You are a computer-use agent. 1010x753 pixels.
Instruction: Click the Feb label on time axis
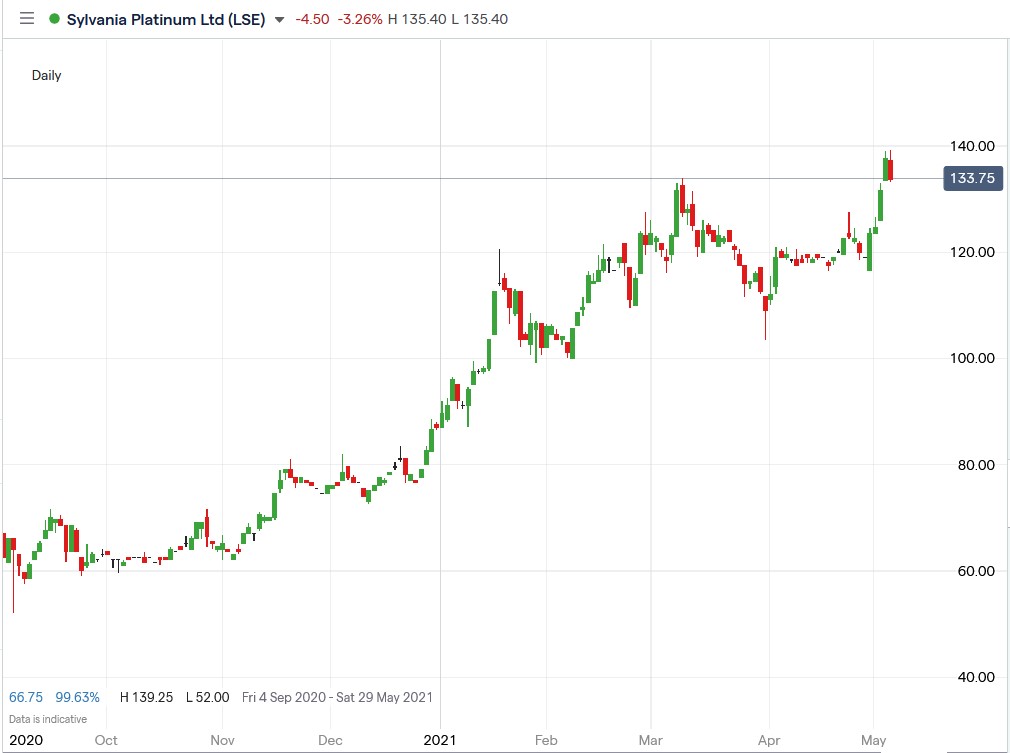click(546, 740)
